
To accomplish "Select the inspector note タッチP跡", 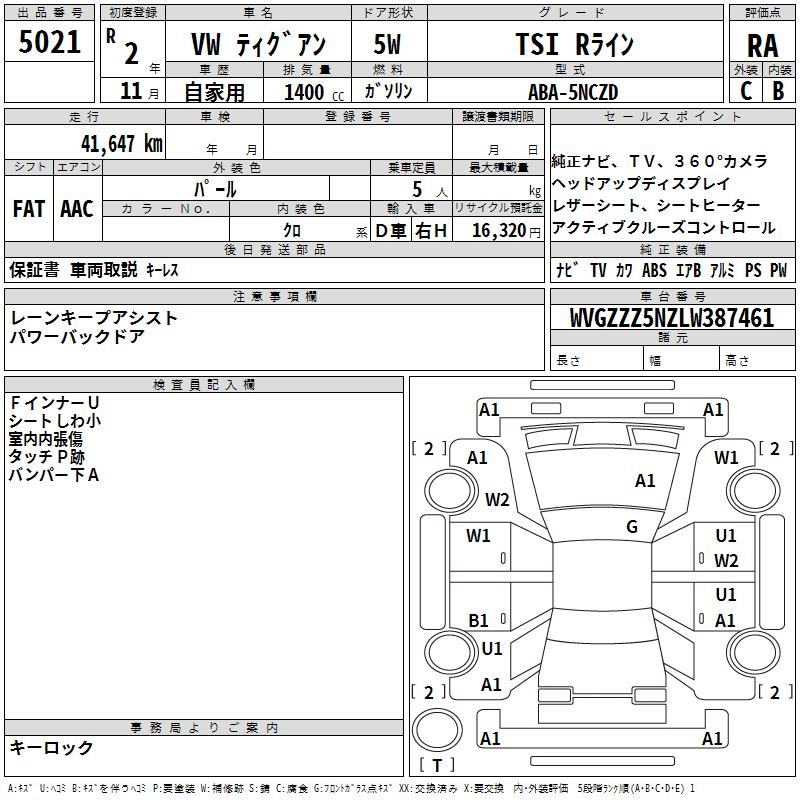I will (47, 457).
